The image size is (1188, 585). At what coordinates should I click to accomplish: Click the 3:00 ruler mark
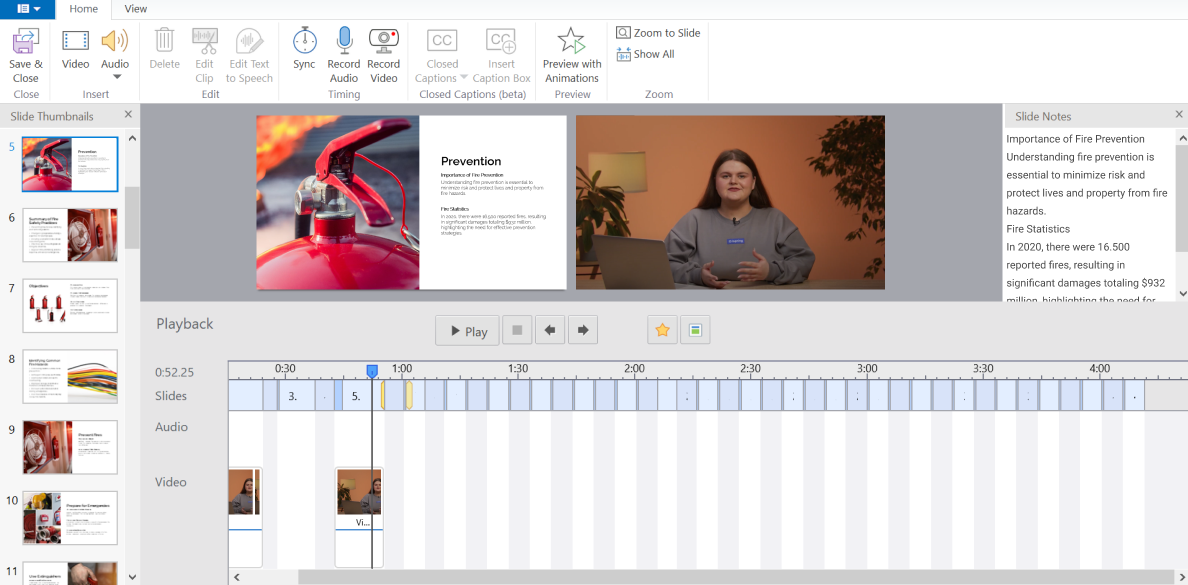coord(867,368)
